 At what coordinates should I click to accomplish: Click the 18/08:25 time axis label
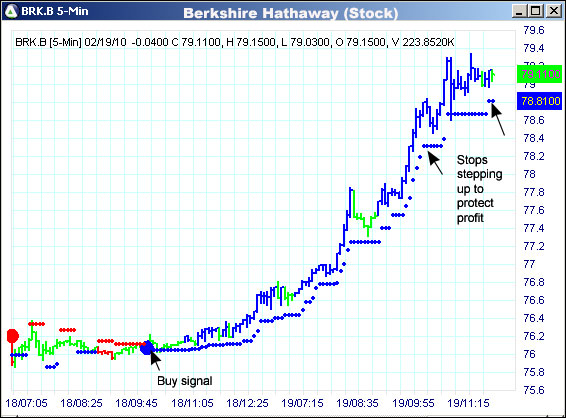coord(82,403)
